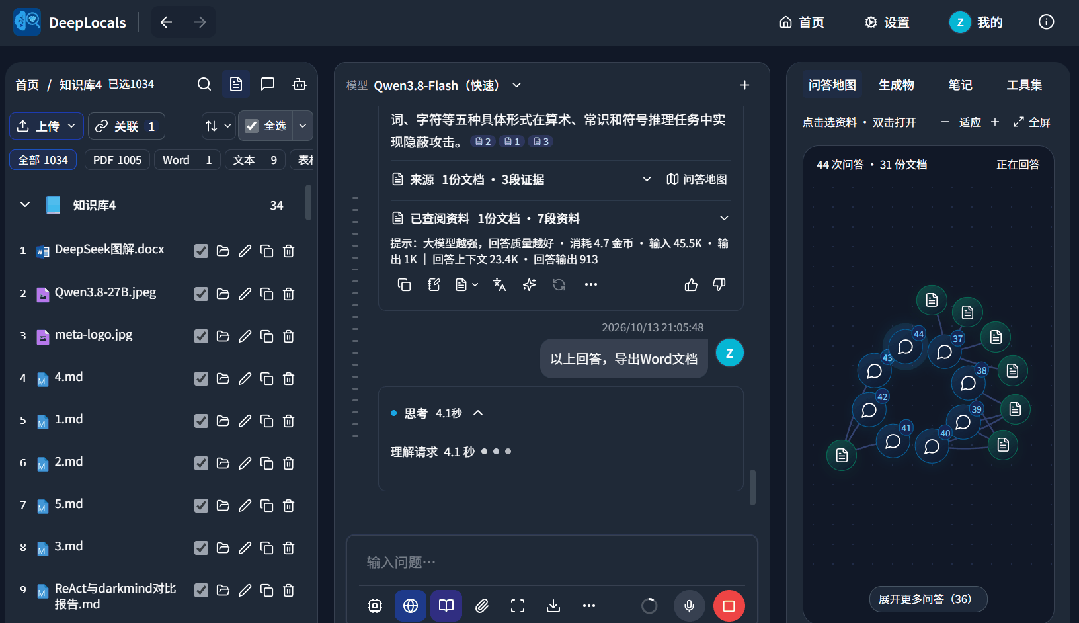
Task: Filter files by Word 1
Action: [x=187, y=160]
